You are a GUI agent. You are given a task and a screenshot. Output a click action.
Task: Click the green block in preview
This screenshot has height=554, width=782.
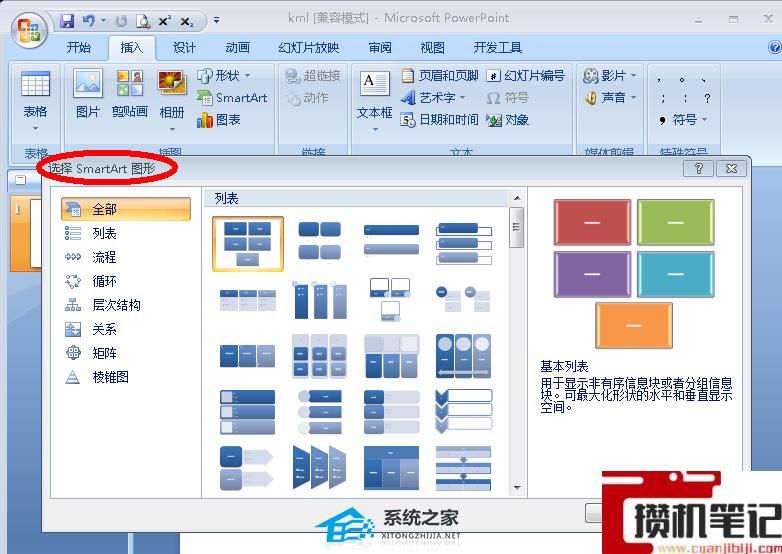tap(675, 222)
